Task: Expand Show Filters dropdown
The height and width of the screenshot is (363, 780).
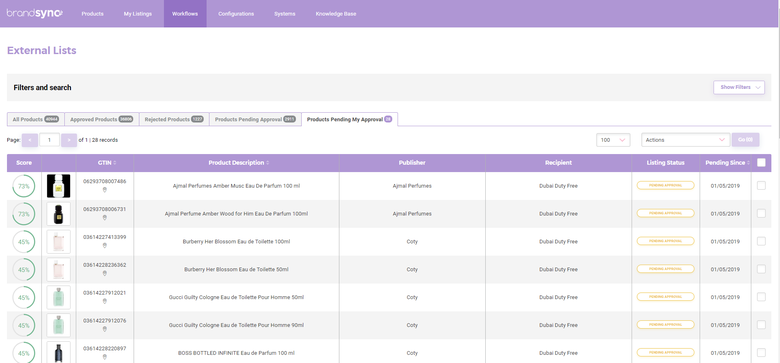Action: tap(739, 88)
